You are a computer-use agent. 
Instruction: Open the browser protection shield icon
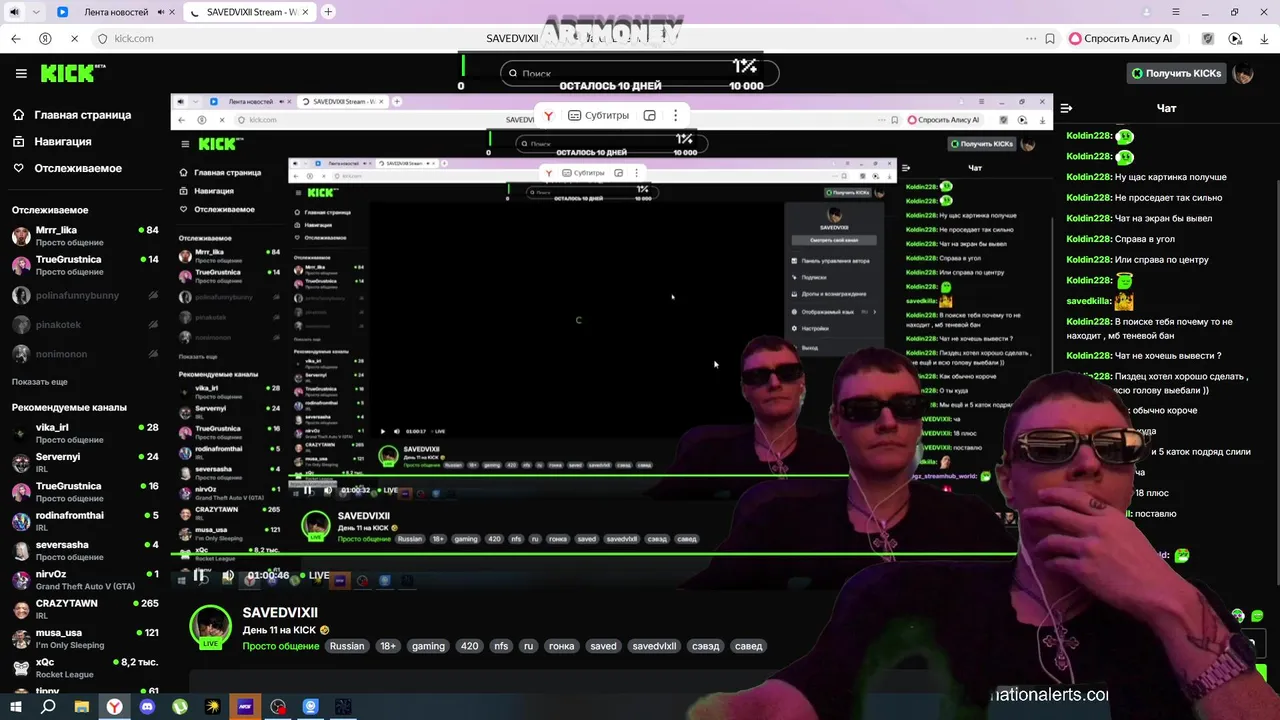coord(1208,39)
